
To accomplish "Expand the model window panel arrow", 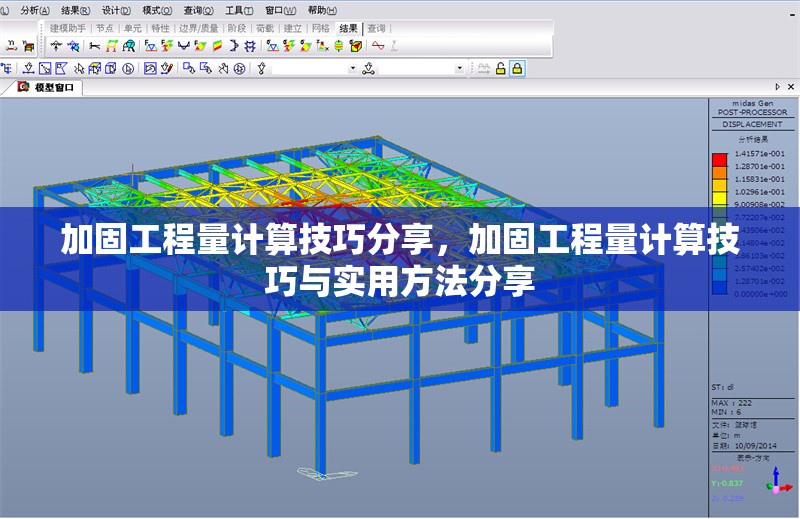I will [x=777, y=88].
